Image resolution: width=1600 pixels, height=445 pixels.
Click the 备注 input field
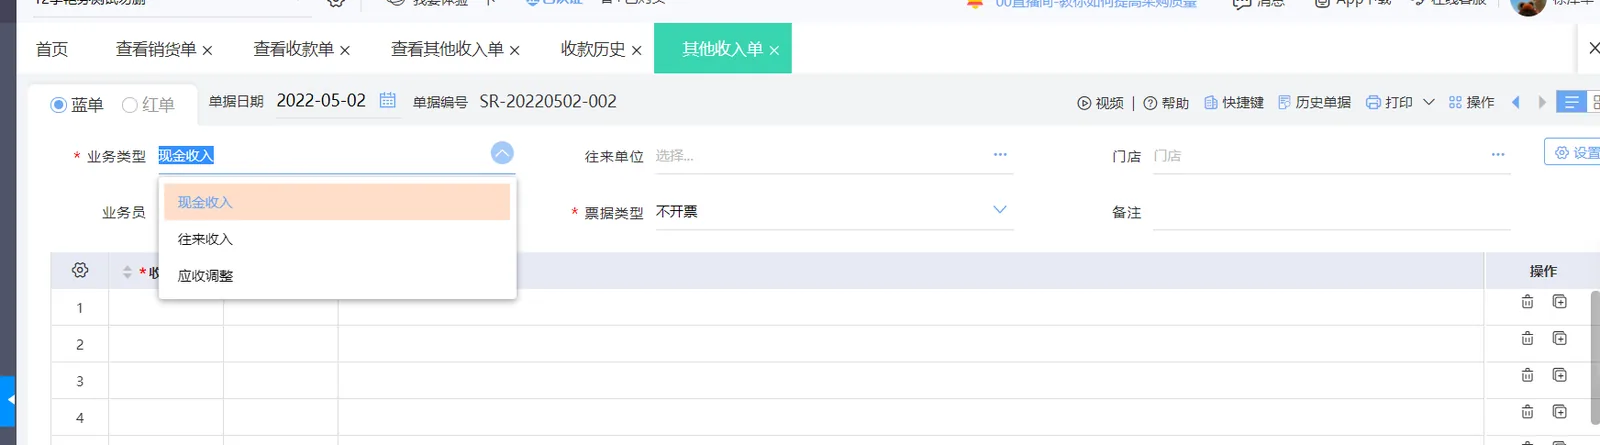point(1331,213)
